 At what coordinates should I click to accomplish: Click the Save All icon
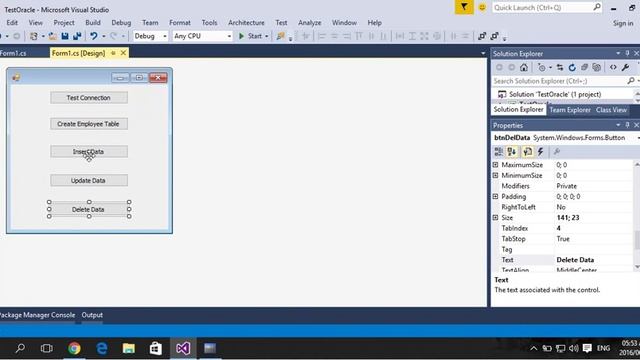[77, 36]
